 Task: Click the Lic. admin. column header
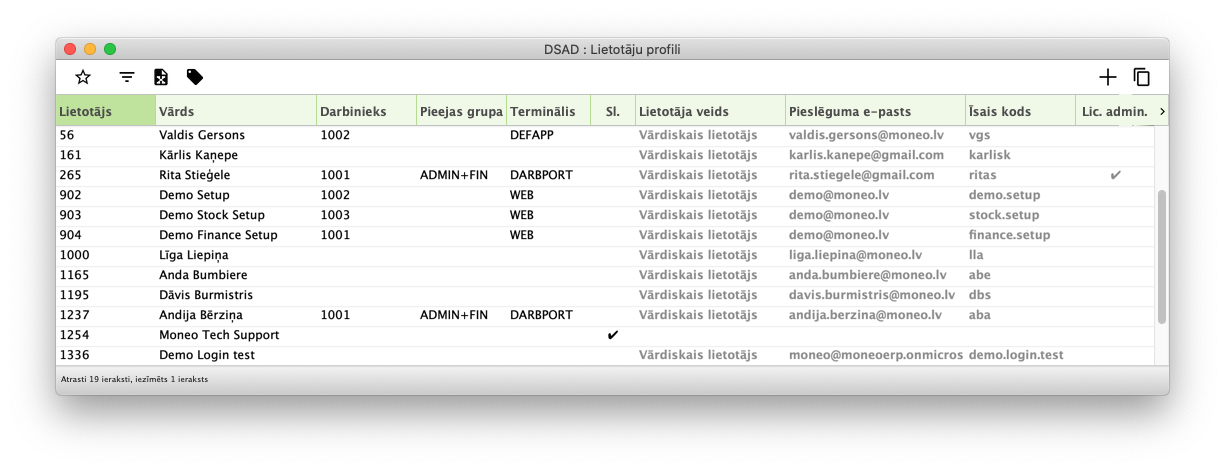(1115, 111)
